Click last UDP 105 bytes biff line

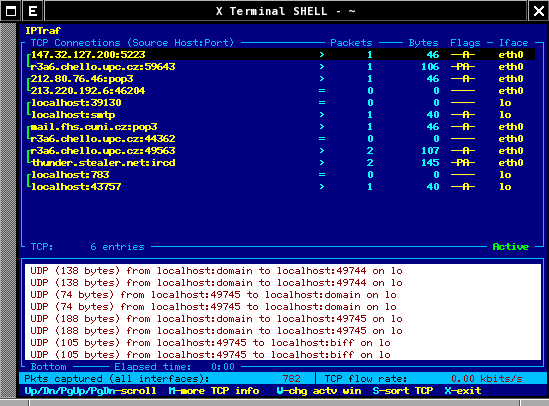[x=210, y=355]
